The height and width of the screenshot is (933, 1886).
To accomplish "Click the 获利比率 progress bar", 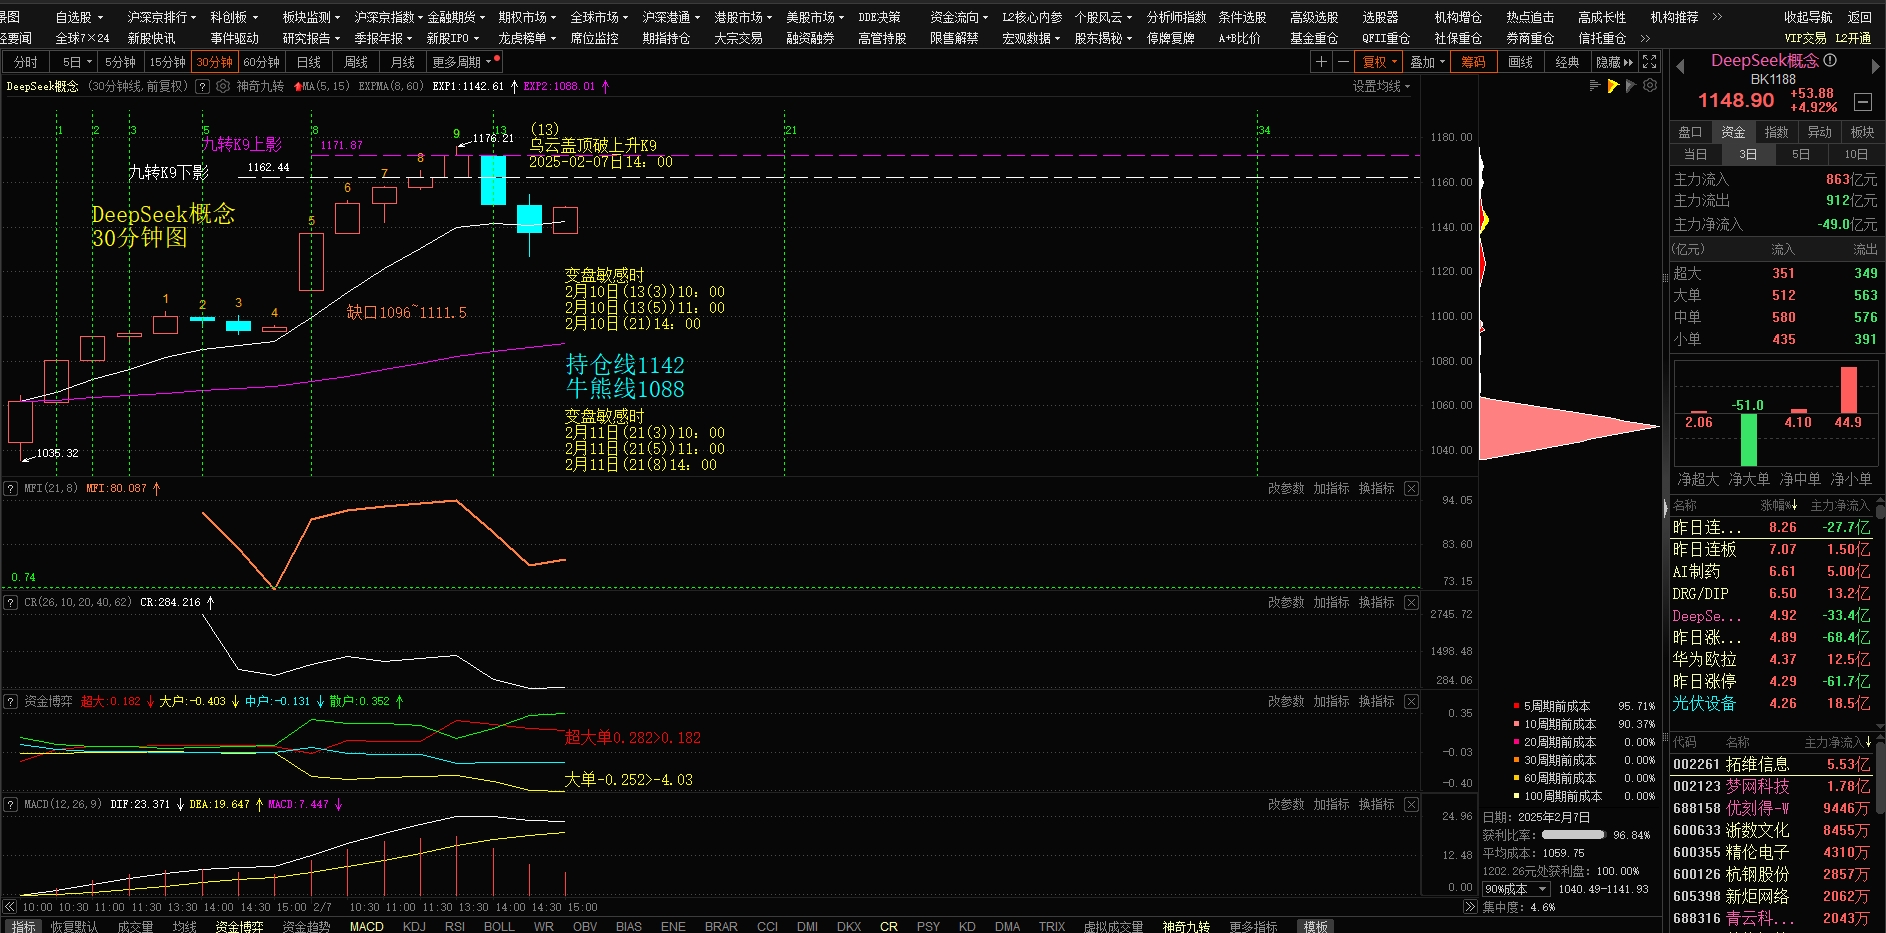I will coord(1573,835).
